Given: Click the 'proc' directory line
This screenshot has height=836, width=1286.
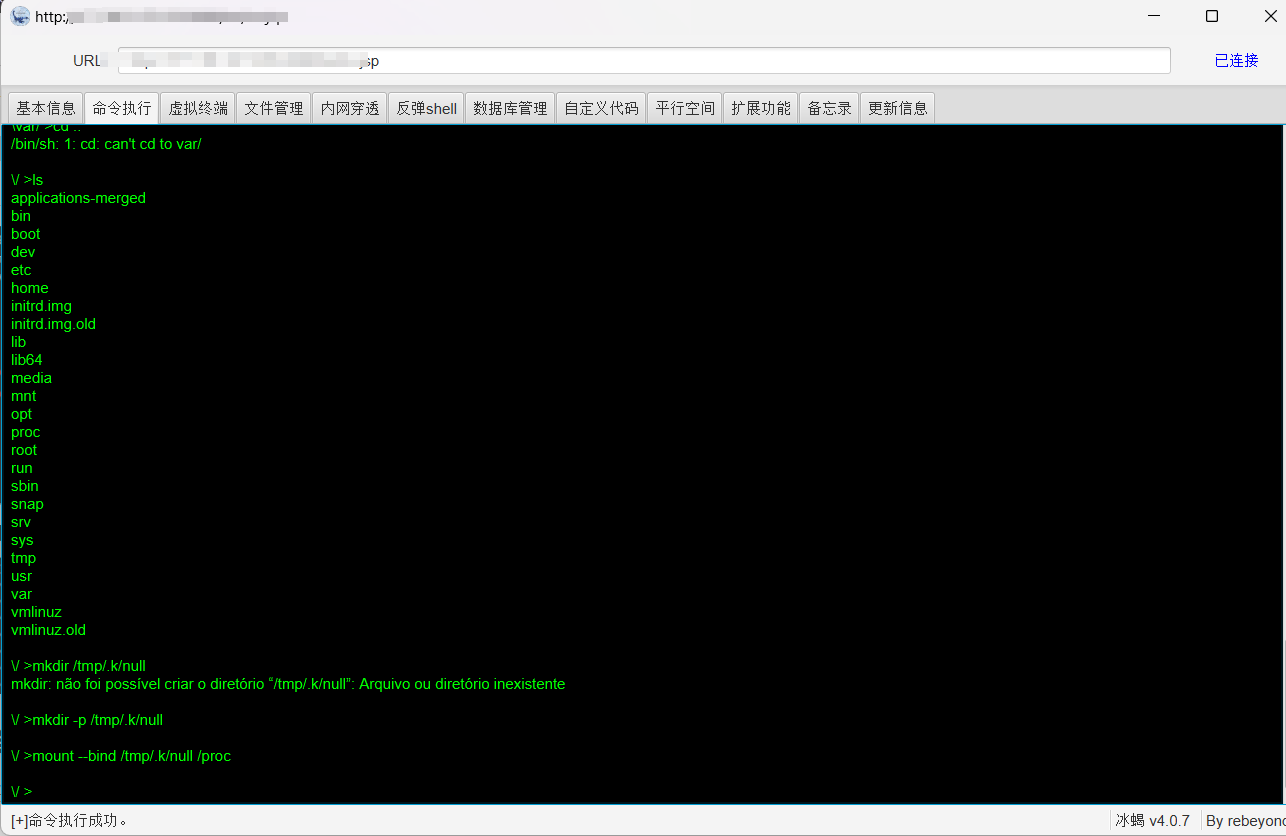Looking at the screenshot, I should point(26,432).
